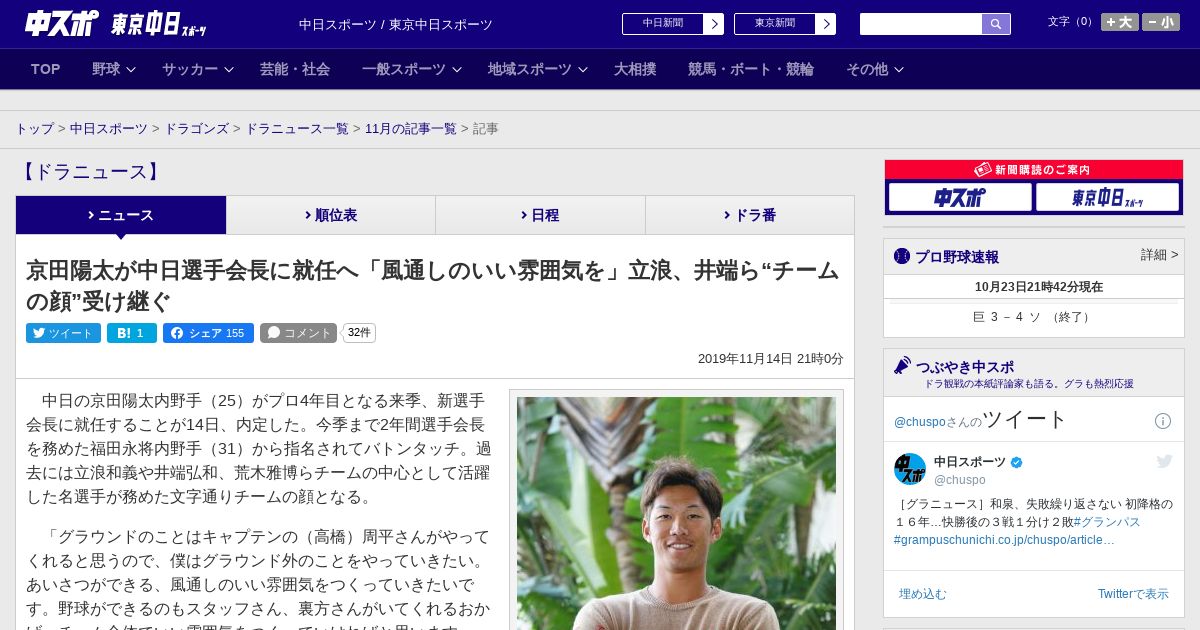Screen dimensions: 1200x630
Task: Open the 芸能・社会 menu item
Action: point(295,69)
